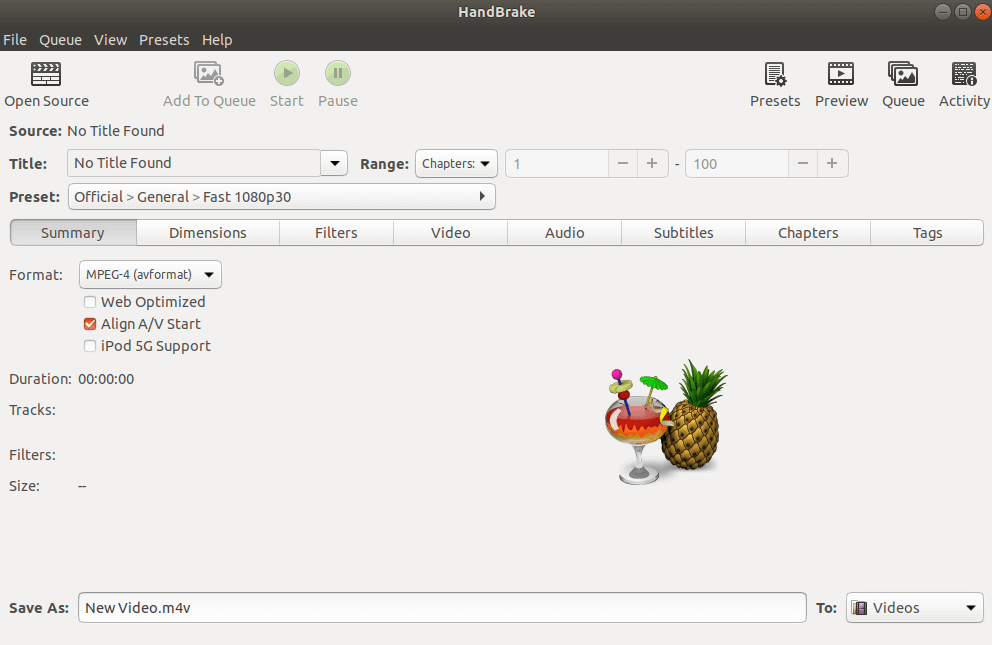992x645 pixels.
Task: Open the Queue menu
Action: (60, 40)
